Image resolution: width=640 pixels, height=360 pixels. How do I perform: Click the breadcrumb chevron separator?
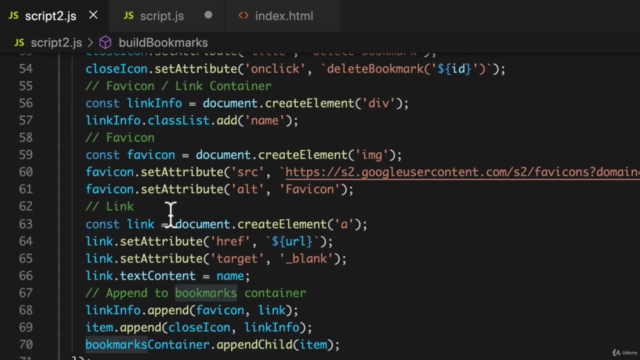(91, 42)
